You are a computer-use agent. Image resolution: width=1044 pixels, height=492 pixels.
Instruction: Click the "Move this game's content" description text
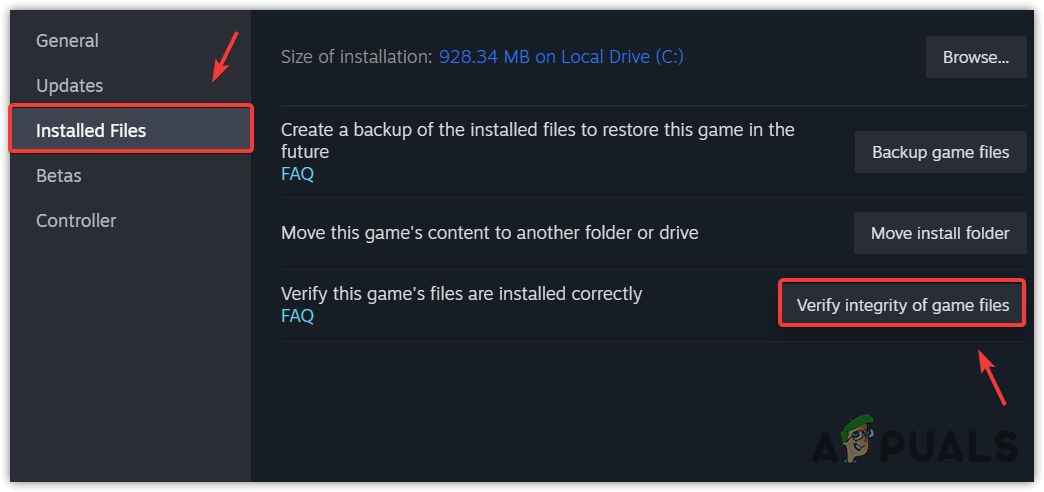pos(489,233)
